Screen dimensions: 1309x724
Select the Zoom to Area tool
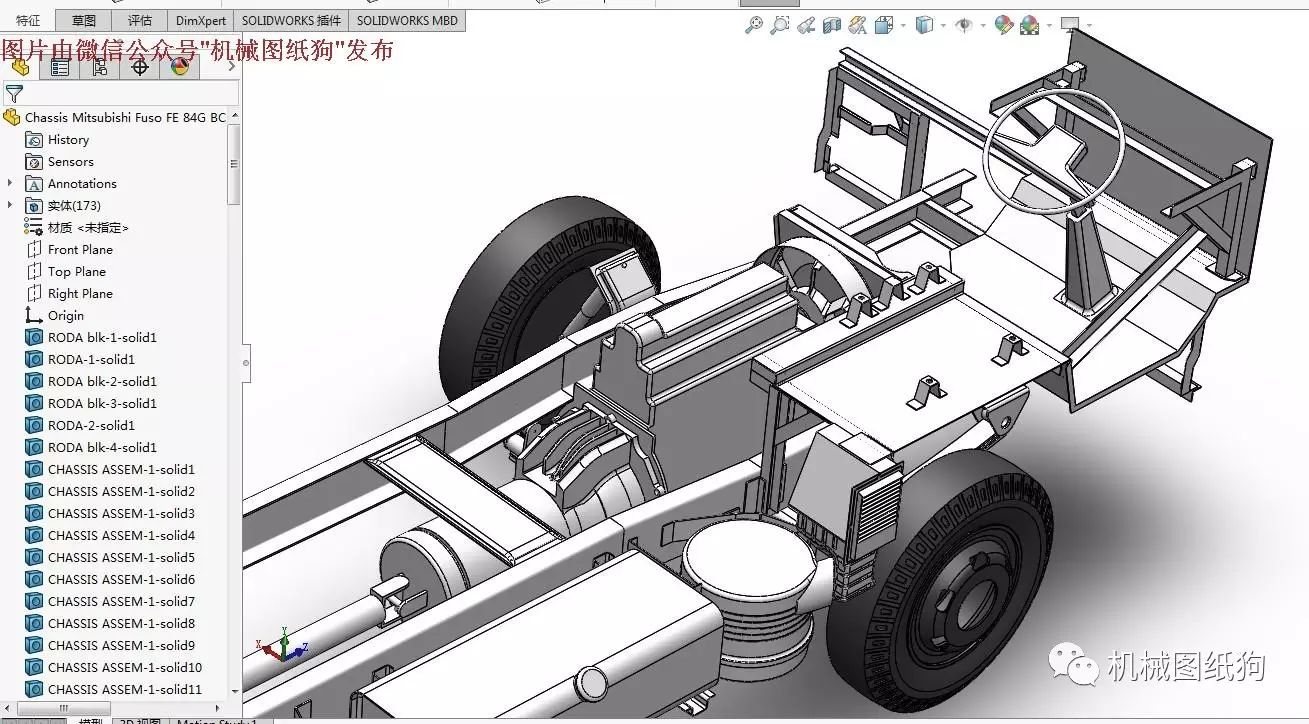coord(780,26)
